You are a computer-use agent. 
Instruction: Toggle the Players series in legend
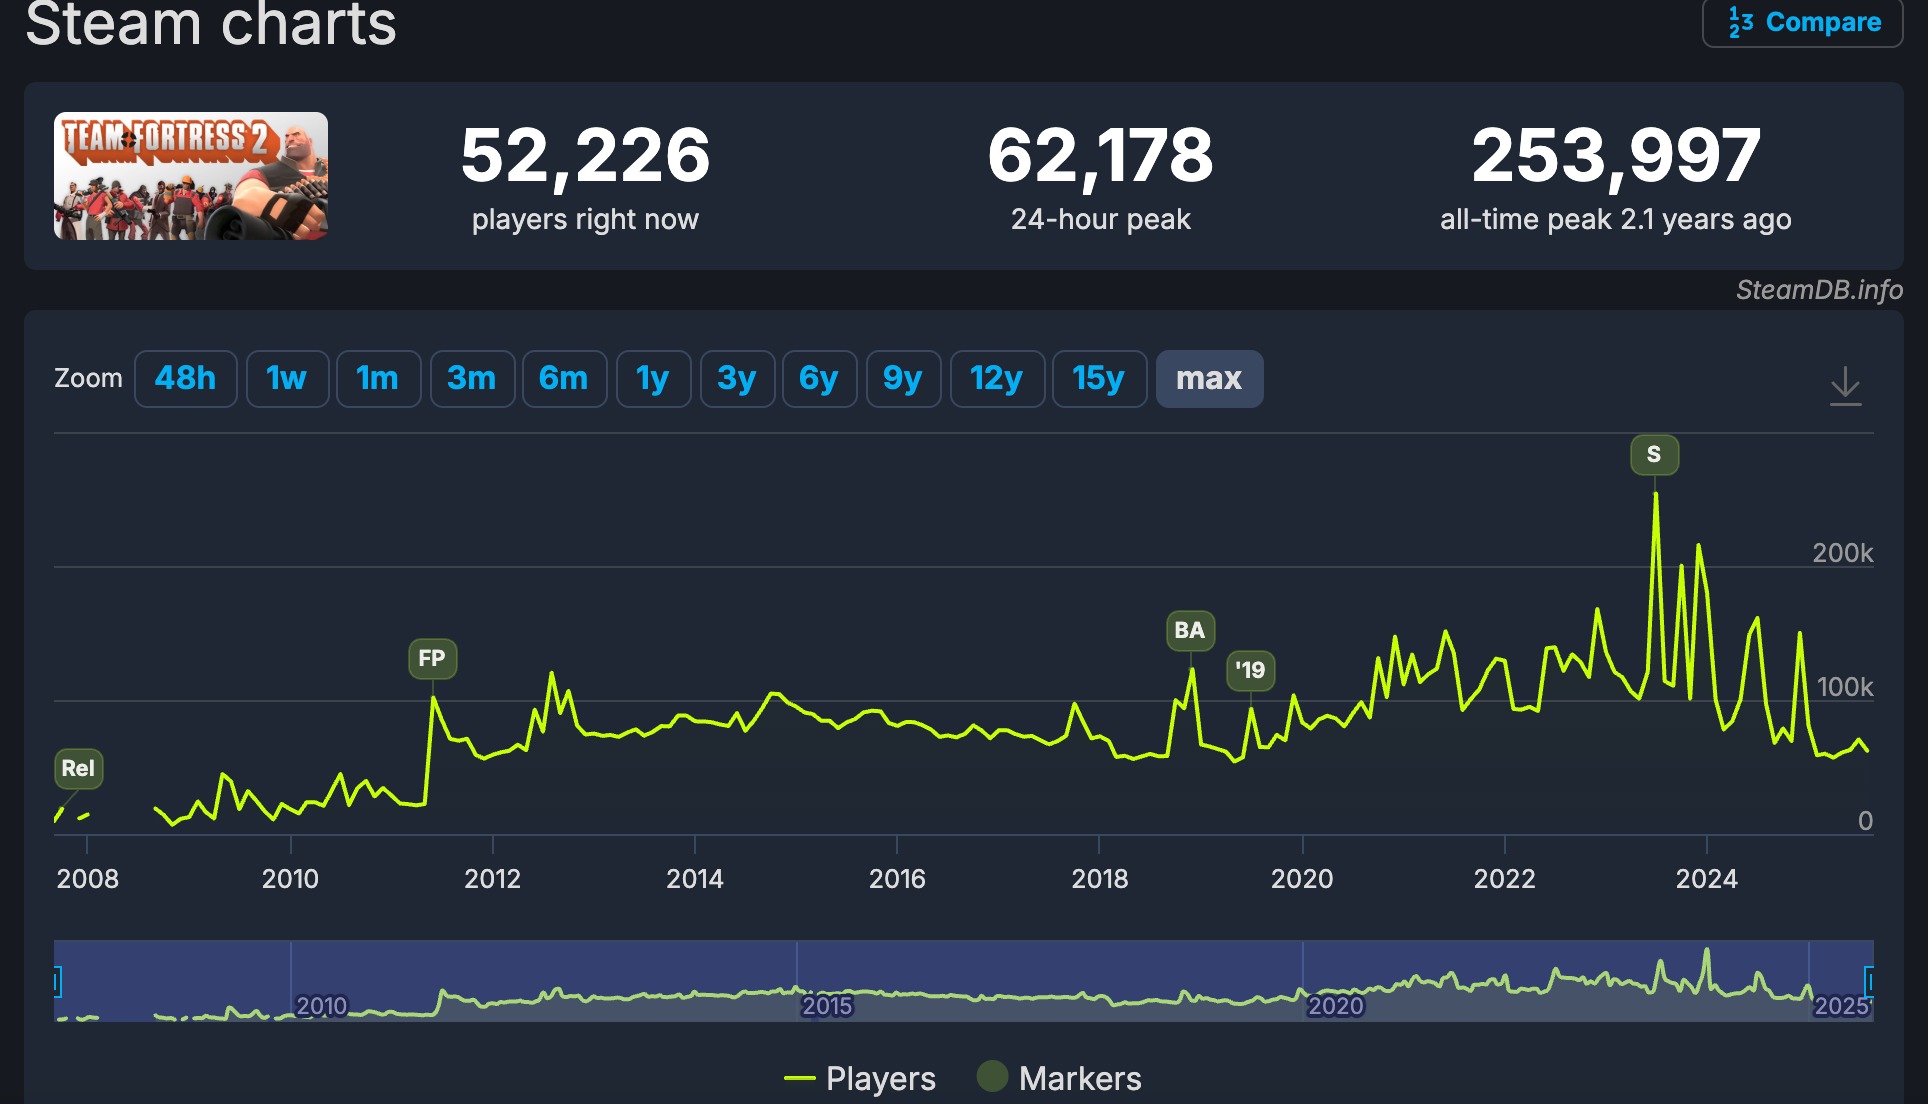[860, 1078]
